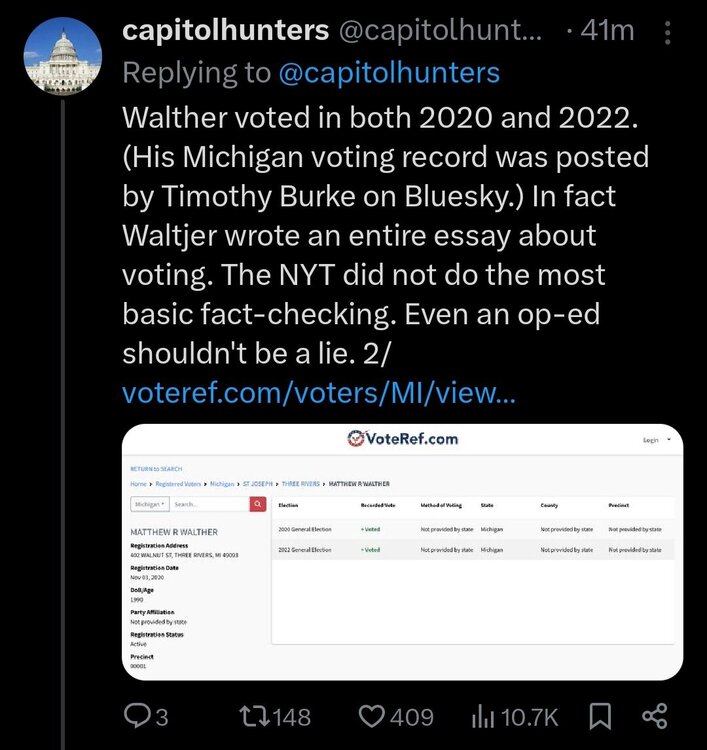Open the three-dot more options menu

[x=667, y=32]
